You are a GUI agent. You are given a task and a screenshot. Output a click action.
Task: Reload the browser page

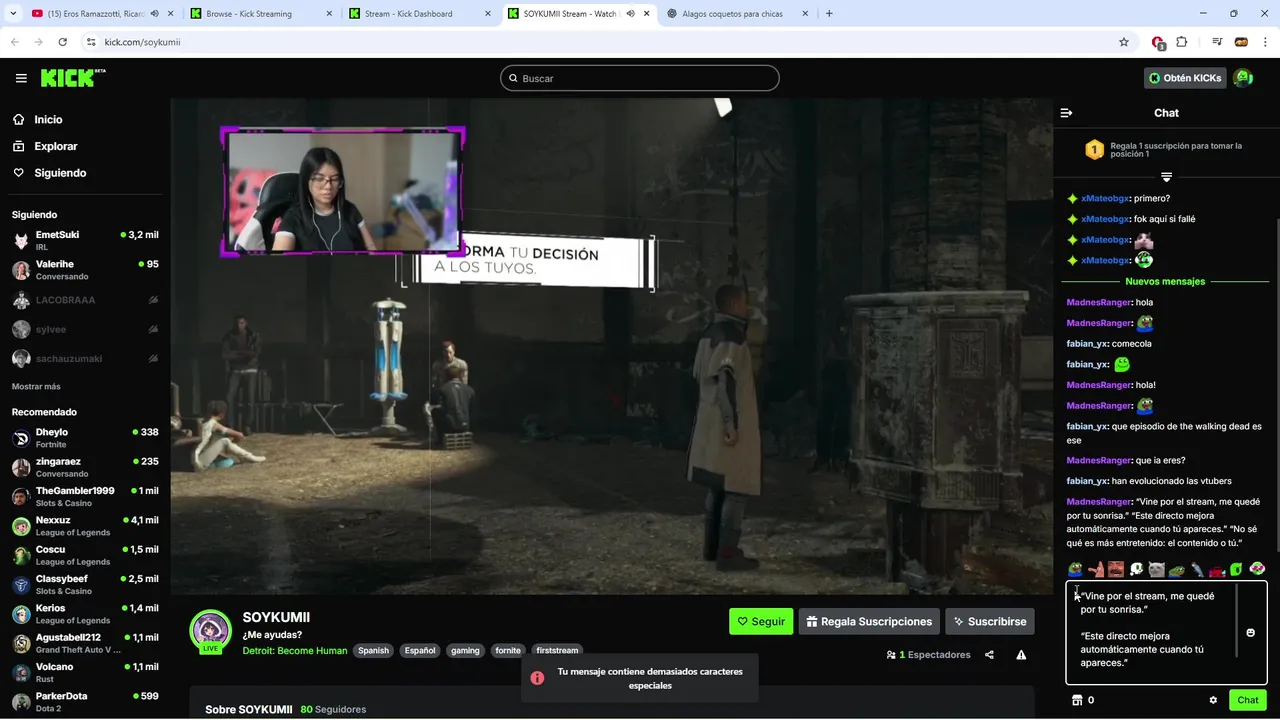63,42
